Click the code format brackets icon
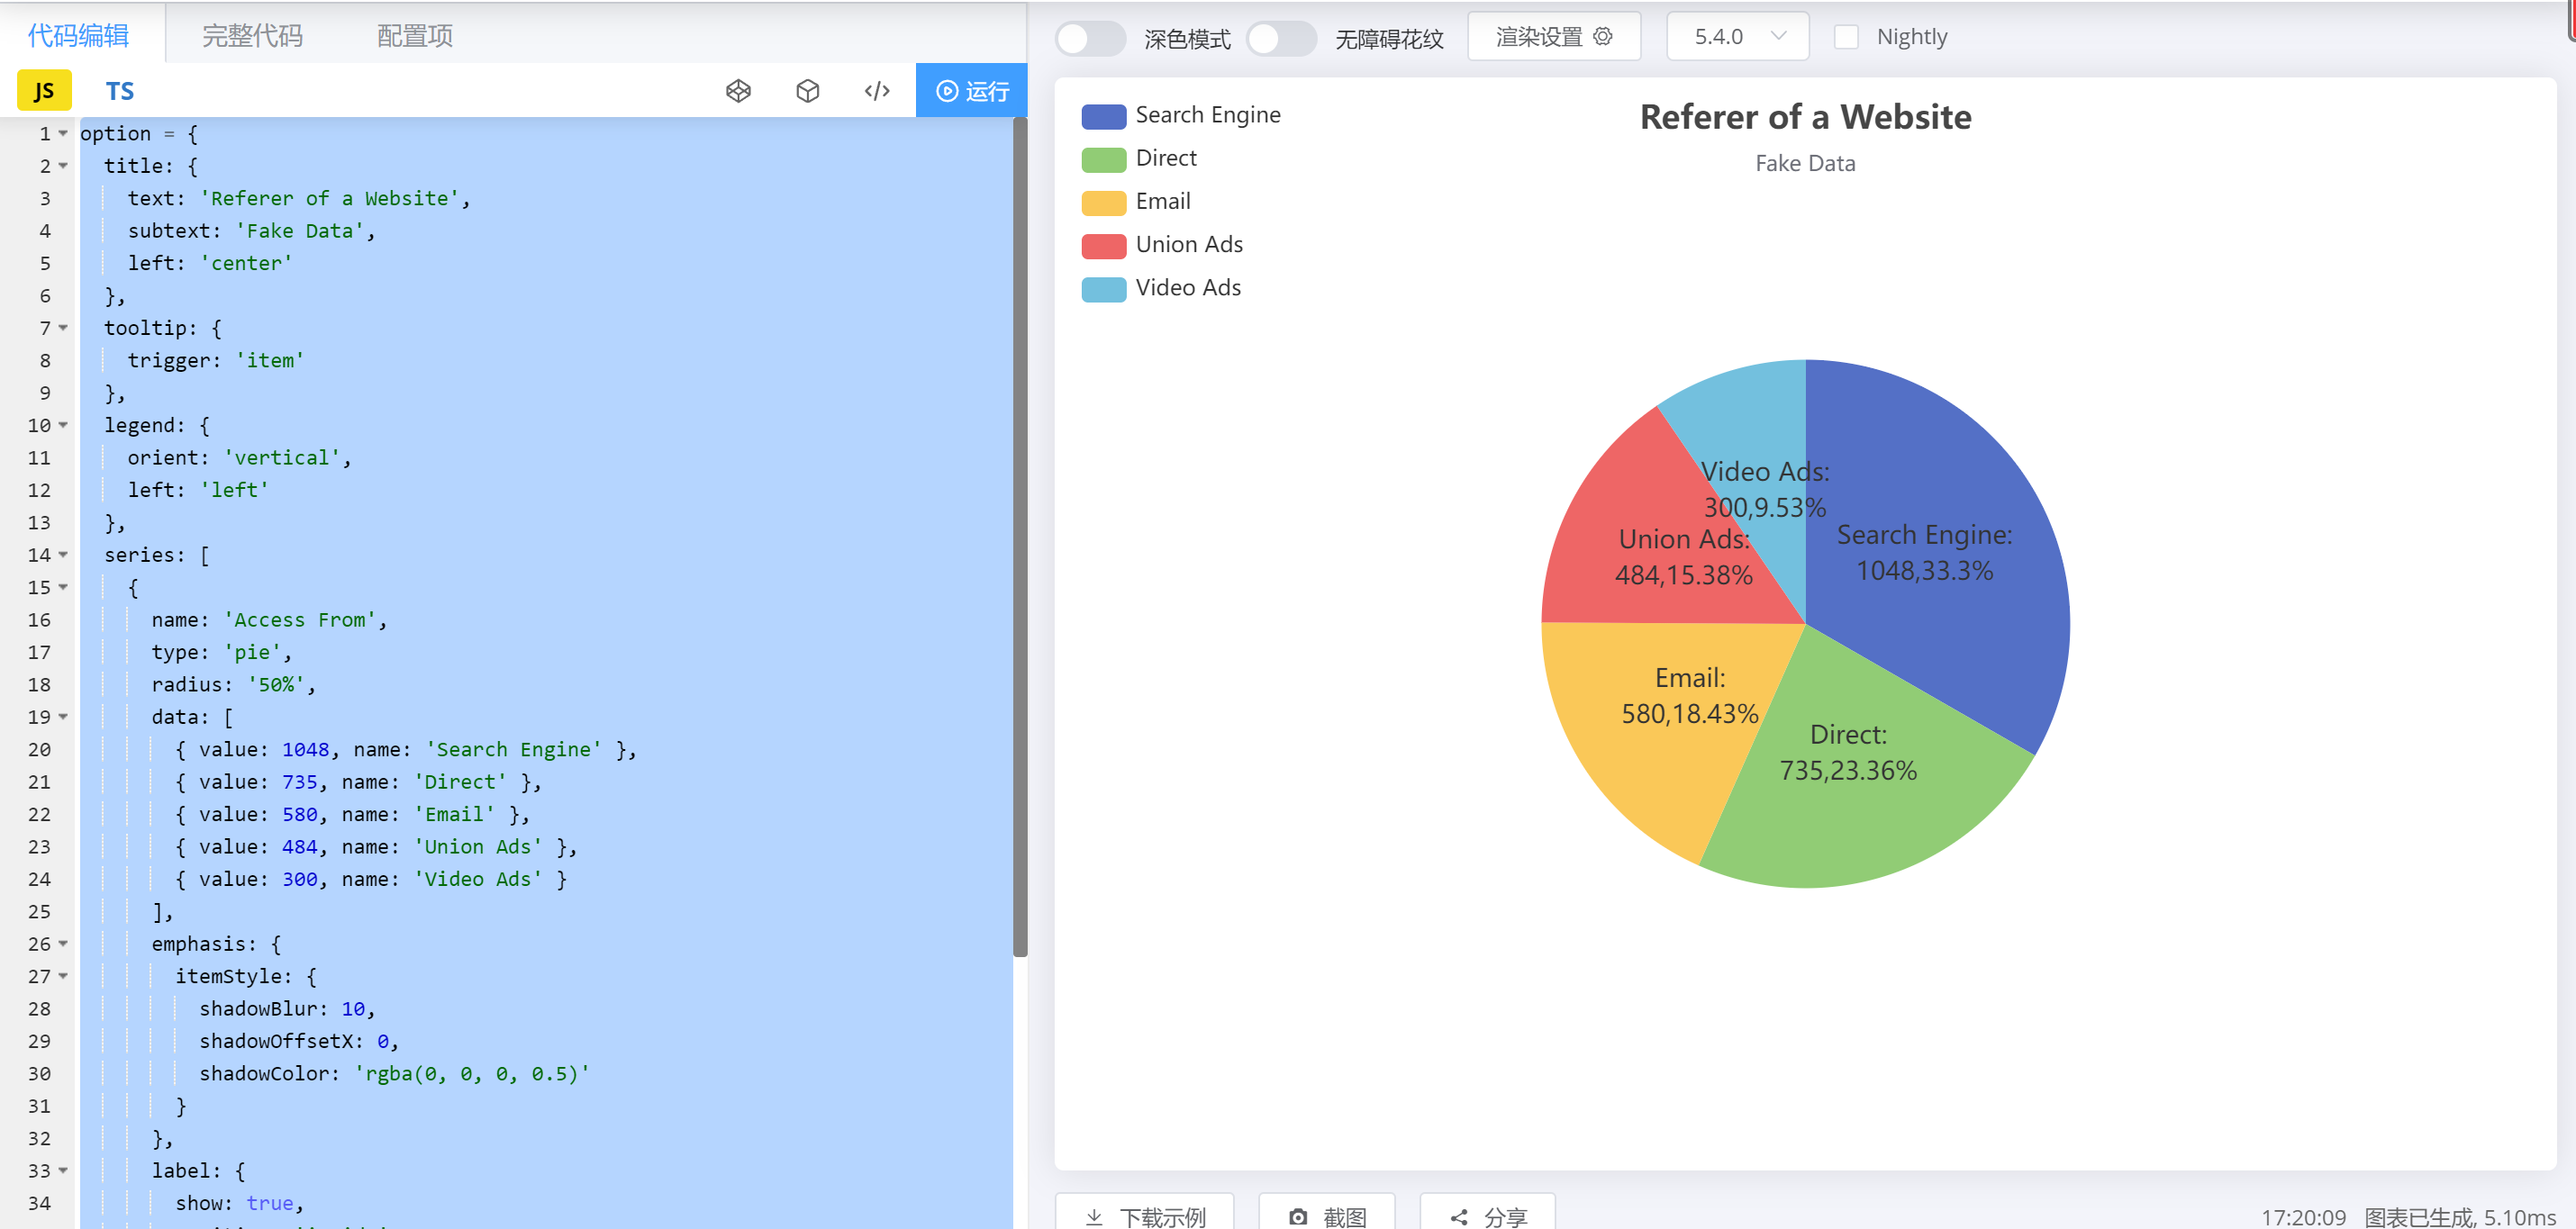Screen dimensions: 2576x1229 tap(877, 91)
